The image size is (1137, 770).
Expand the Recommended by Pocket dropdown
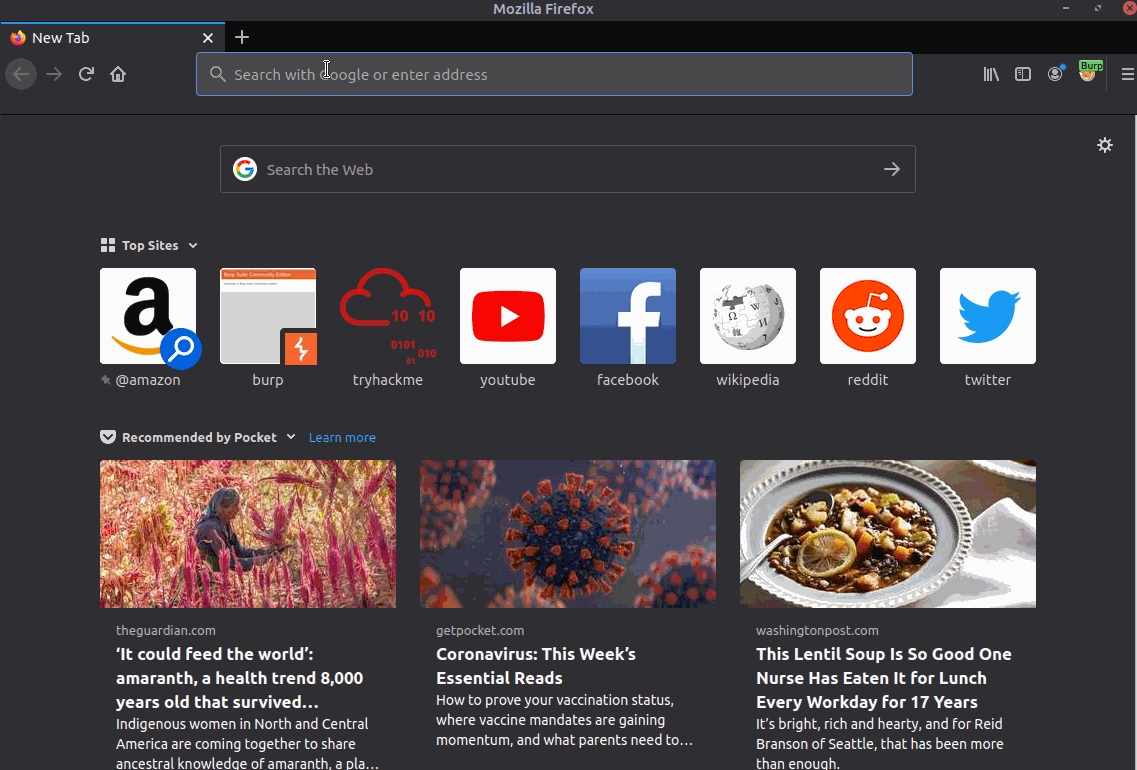click(x=291, y=437)
